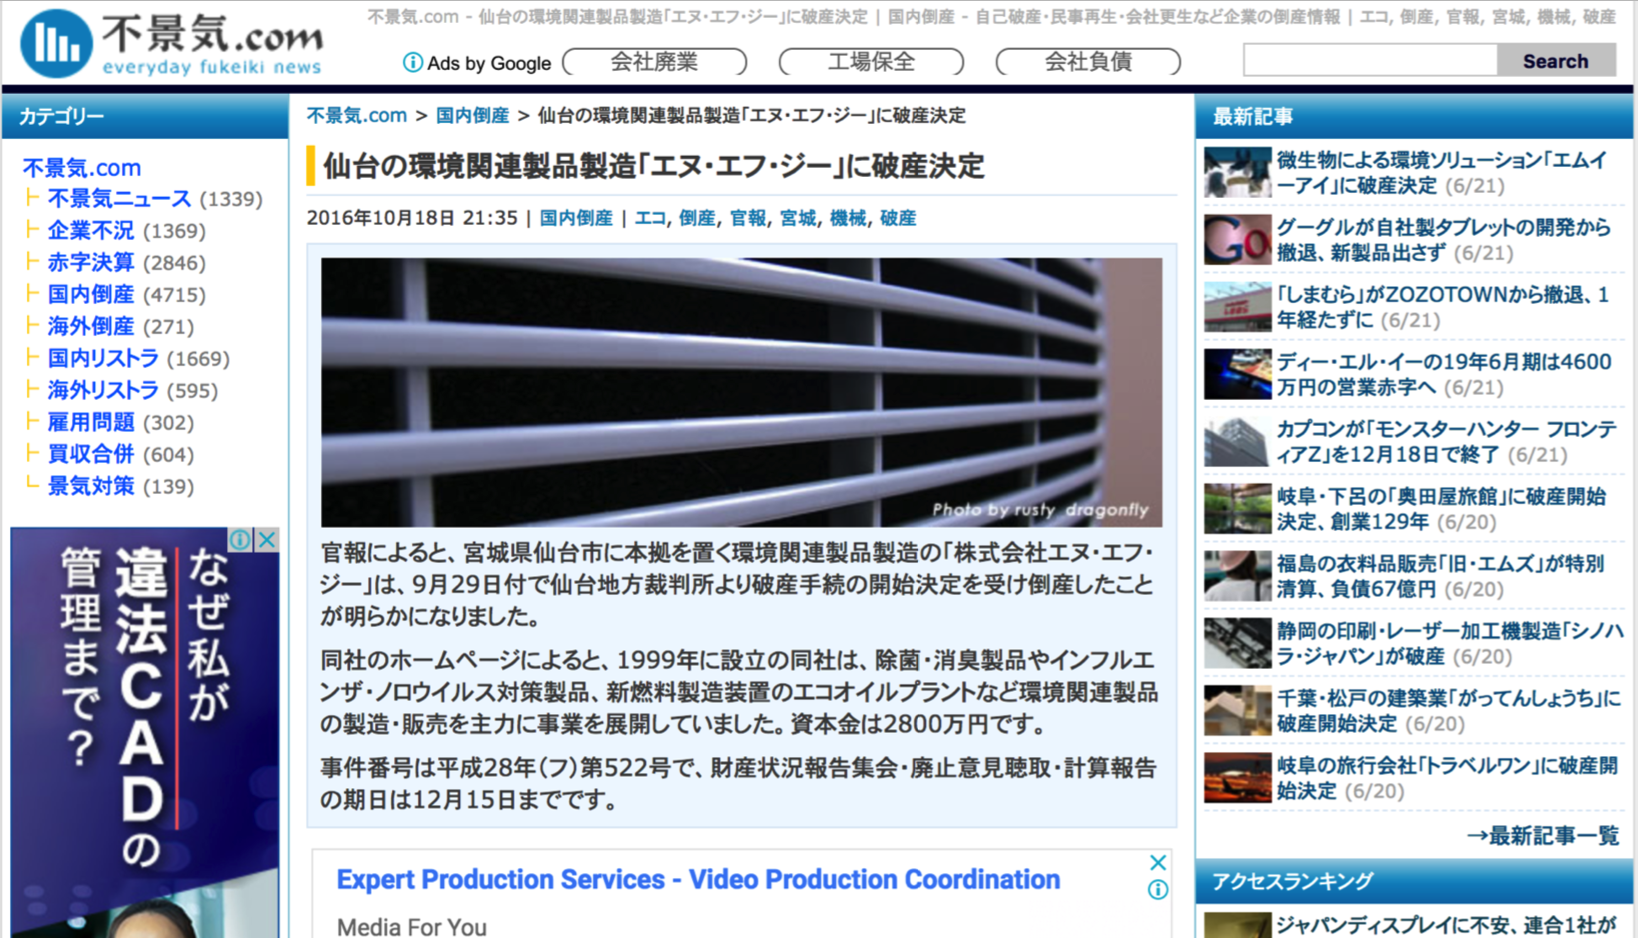Open the →最新記事一覧 link
This screenshot has width=1638, height=938.
coord(1542,836)
